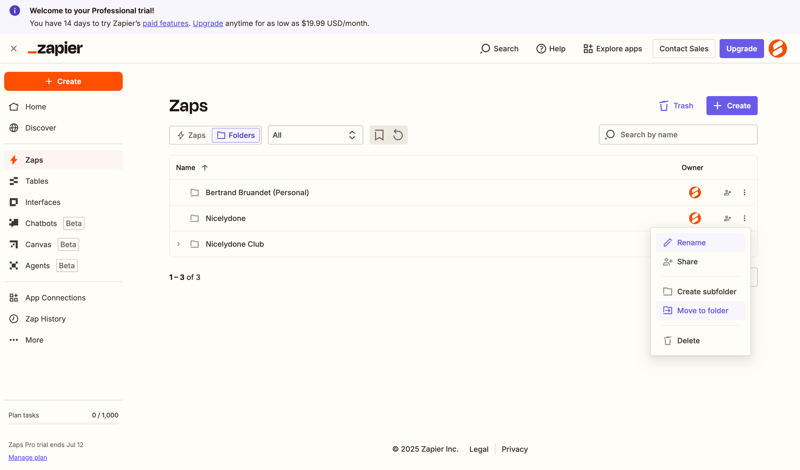
Task: Go to Home in the sidebar
Action: 63,107
